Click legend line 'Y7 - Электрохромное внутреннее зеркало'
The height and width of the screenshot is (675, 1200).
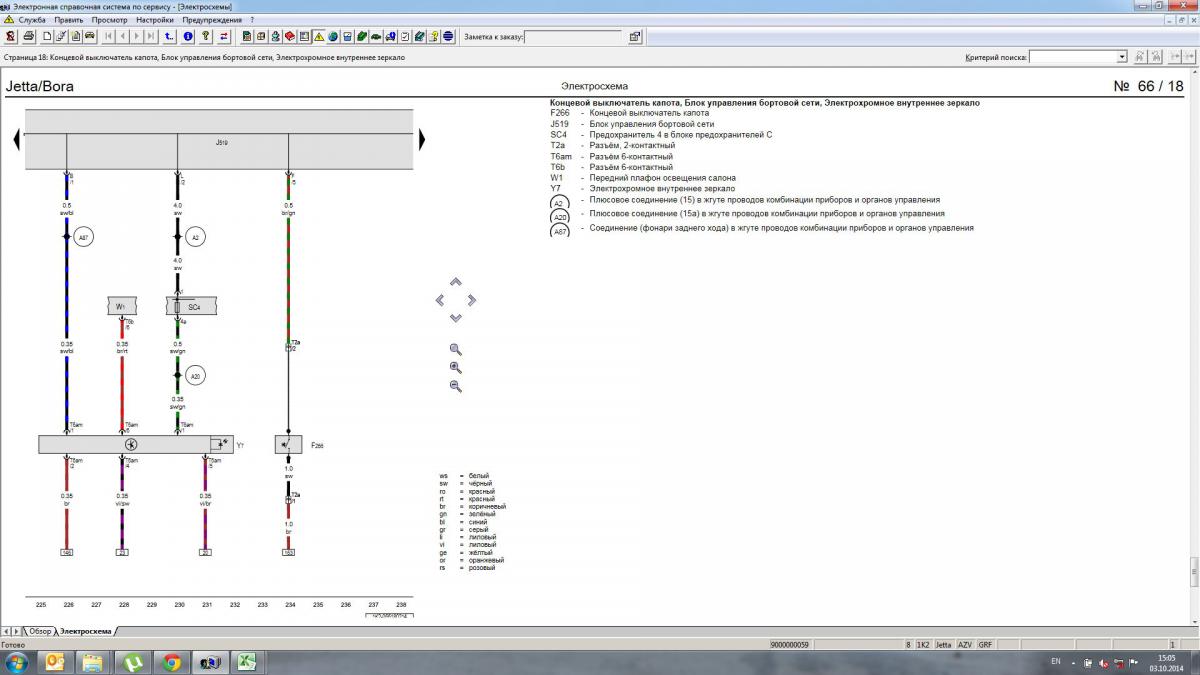click(642, 188)
